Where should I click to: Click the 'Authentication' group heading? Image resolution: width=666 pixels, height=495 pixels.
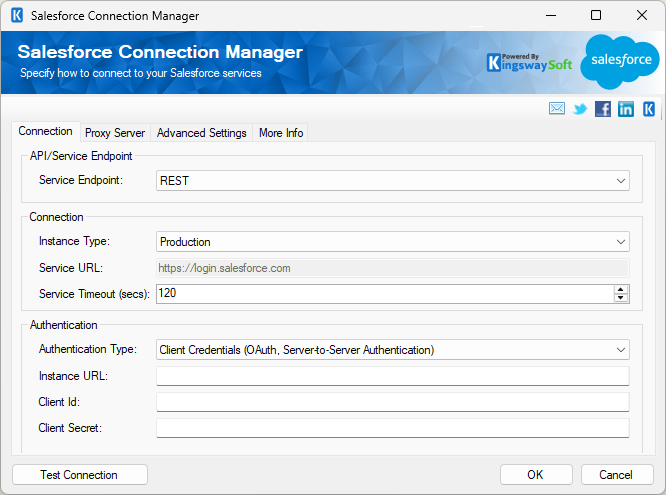click(63, 325)
